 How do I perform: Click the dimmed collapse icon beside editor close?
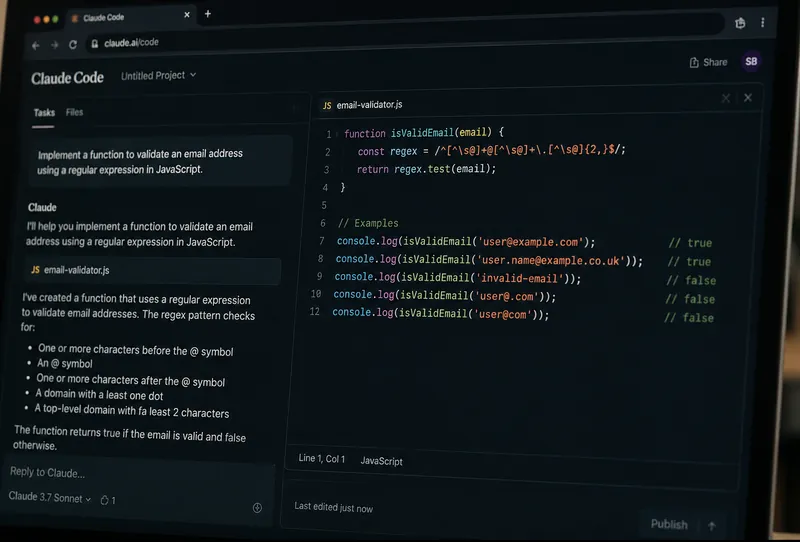point(726,98)
